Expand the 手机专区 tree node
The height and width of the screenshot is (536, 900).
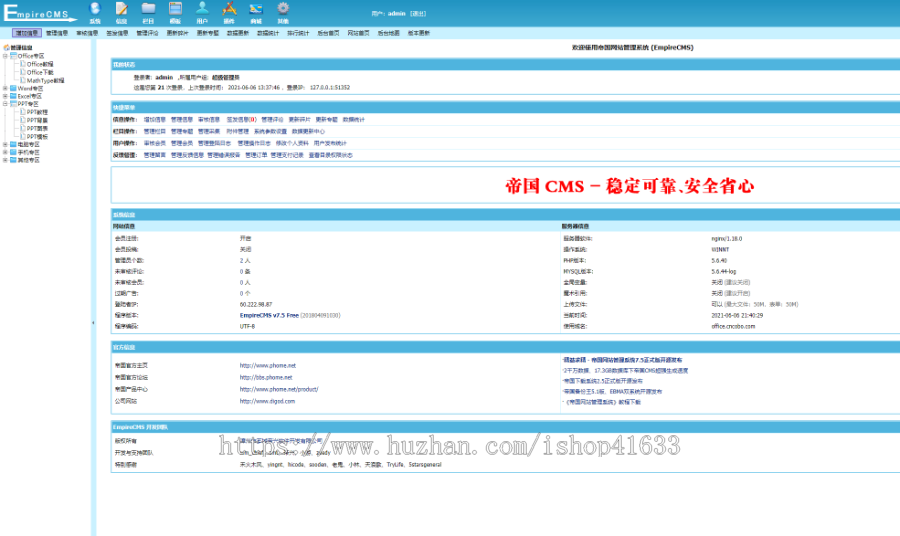click(5, 153)
